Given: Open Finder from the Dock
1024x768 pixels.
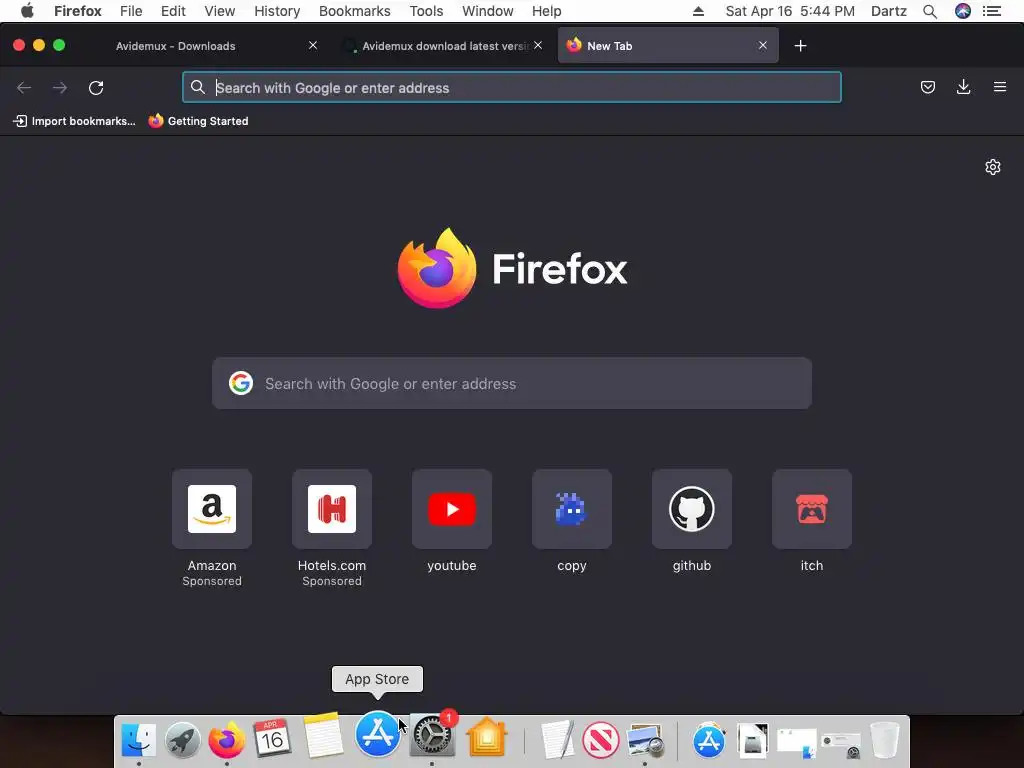Looking at the screenshot, I should click(138, 741).
